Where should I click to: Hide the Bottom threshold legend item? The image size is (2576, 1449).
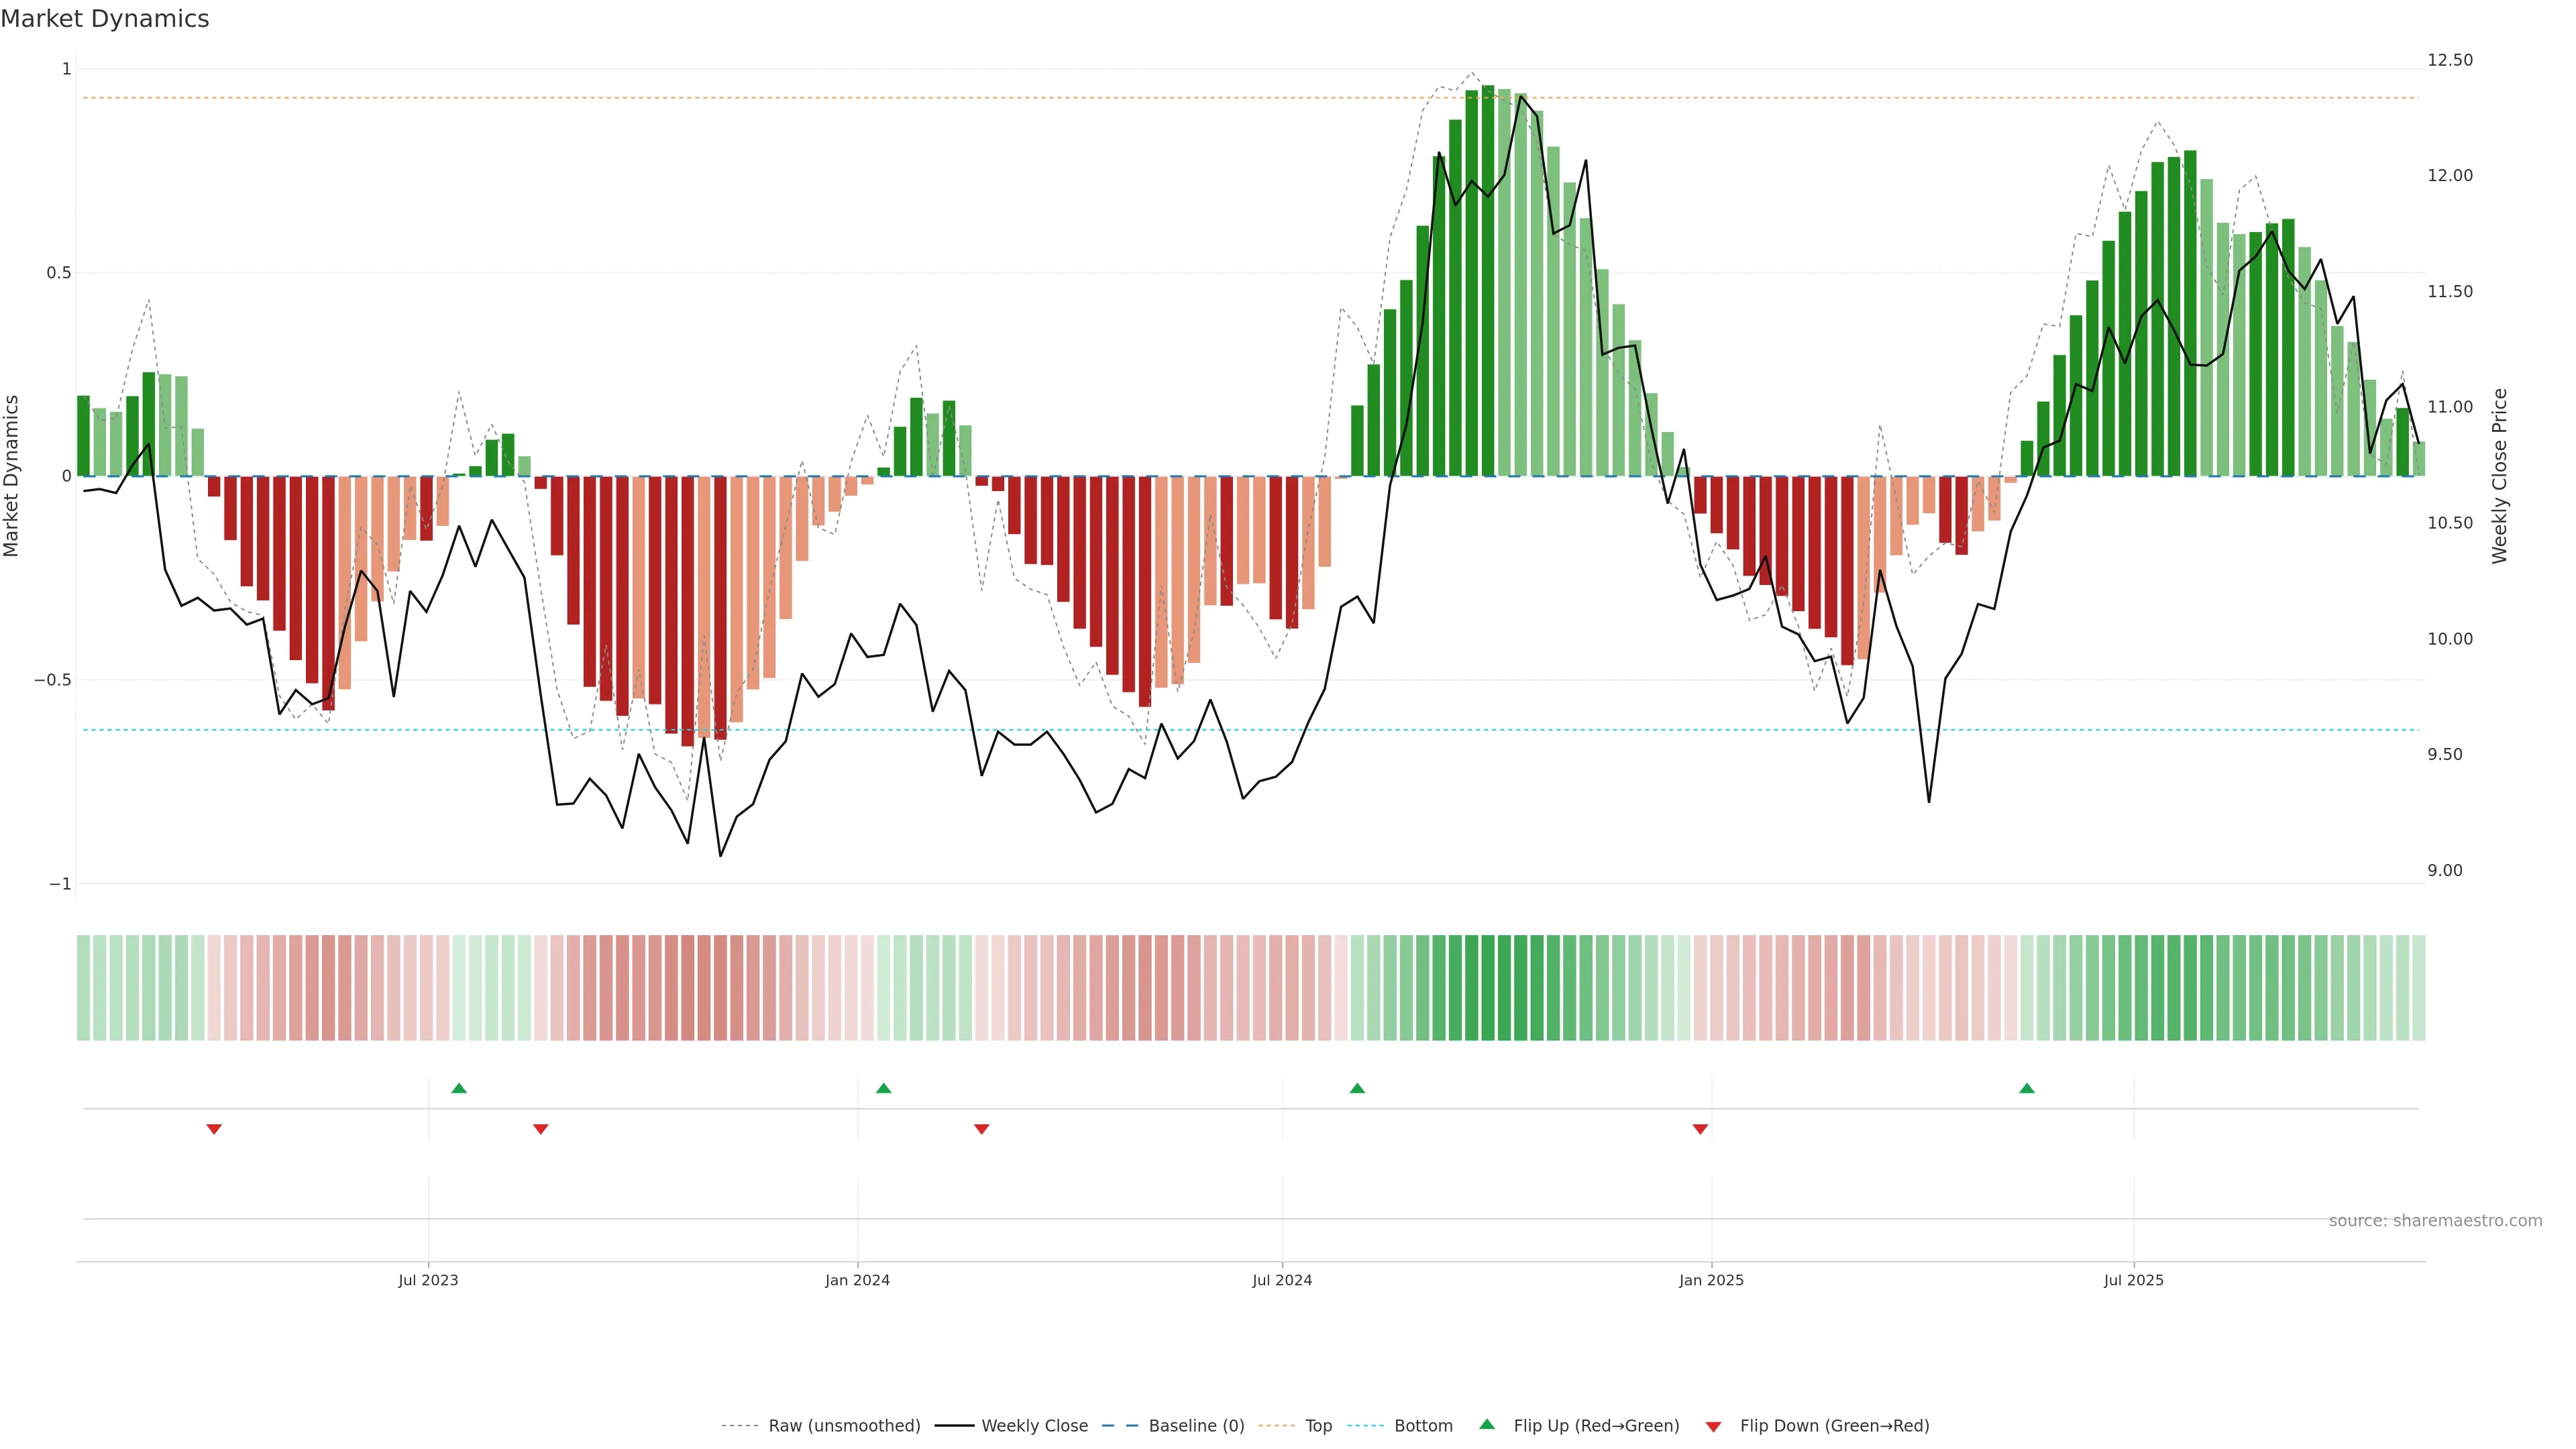click(x=1423, y=1426)
